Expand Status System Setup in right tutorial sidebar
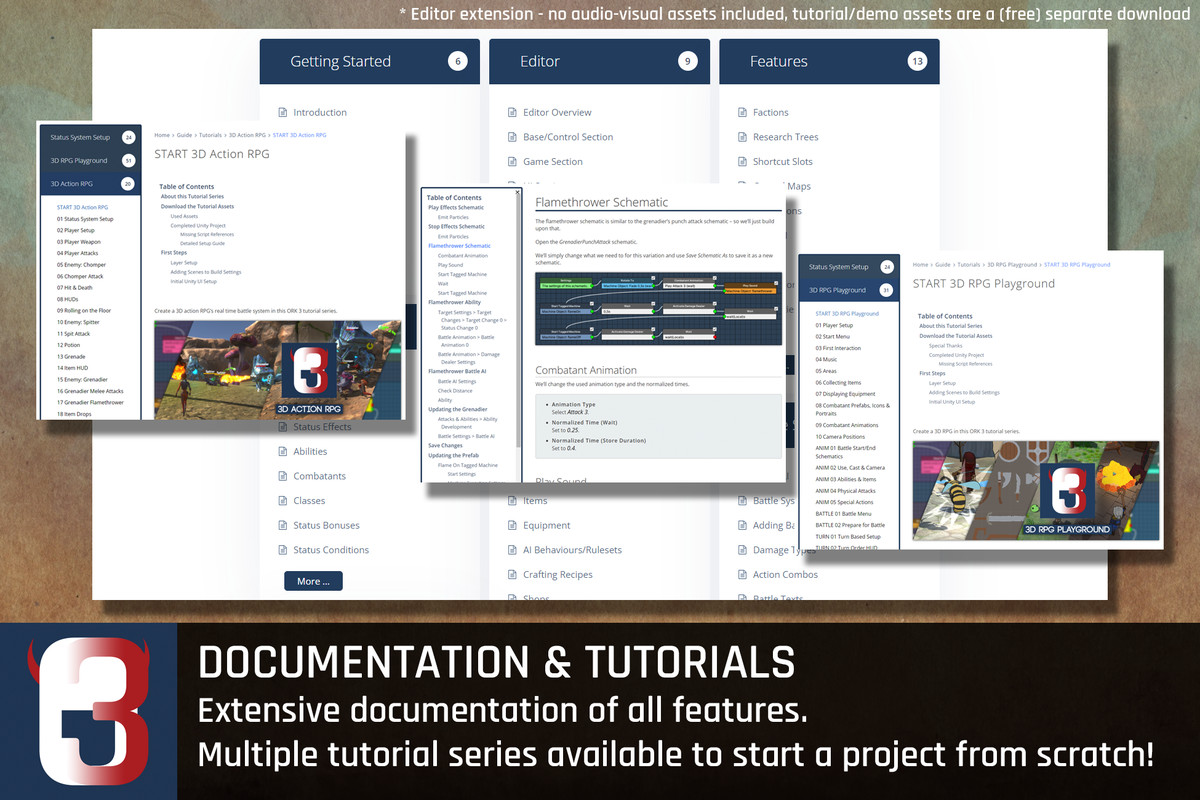The image size is (1200, 800). [x=849, y=267]
